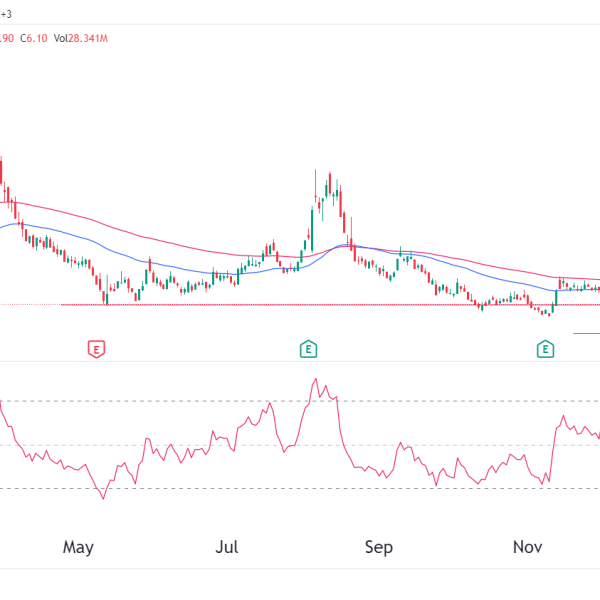600x600 pixels.
Task: Click the tallest candlestick peak in August
Action: (328, 175)
